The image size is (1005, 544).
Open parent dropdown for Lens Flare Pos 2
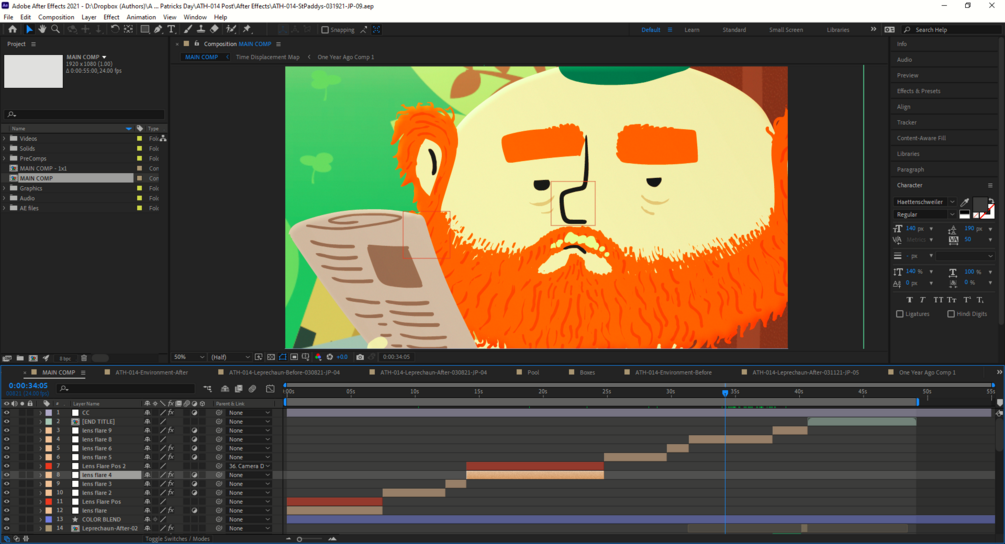coord(249,466)
